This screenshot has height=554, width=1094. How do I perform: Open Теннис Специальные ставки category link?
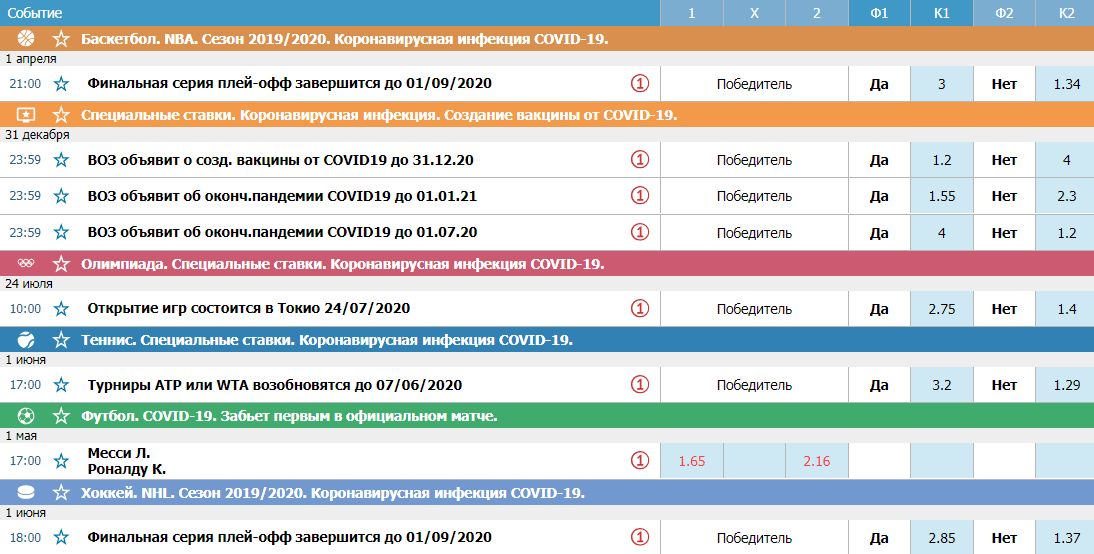327,340
